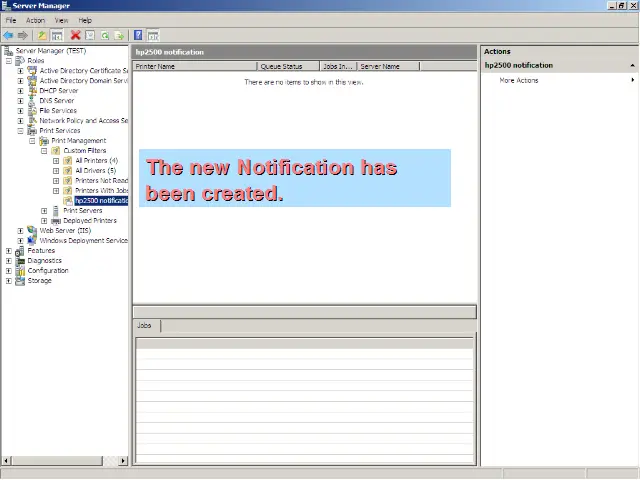Select Web Server (IIS) role
The image size is (640, 480).
click(64, 231)
